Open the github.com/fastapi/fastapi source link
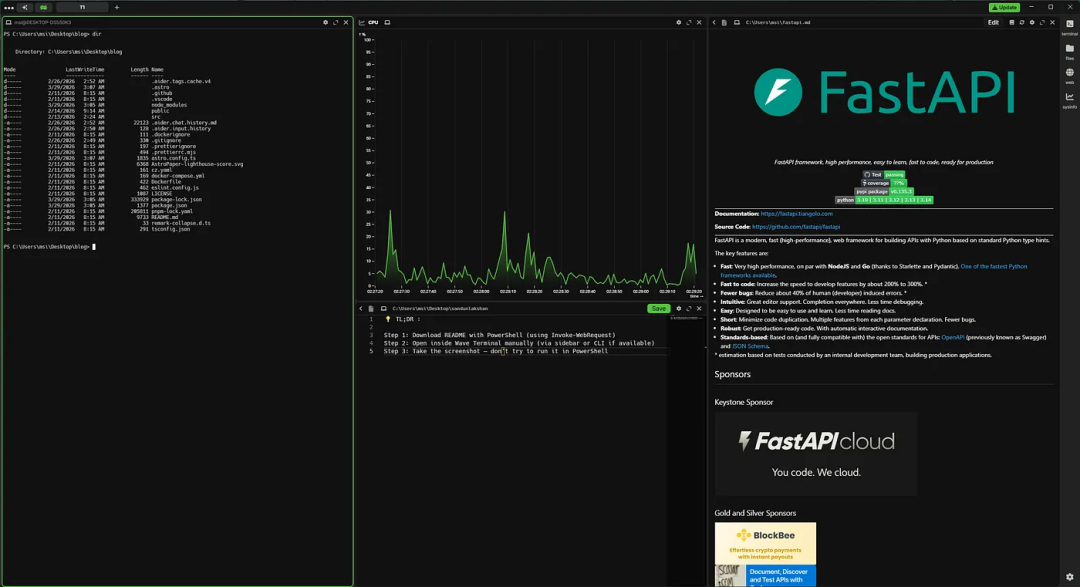The image size is (1080, 587). click(x=796, y=227)
